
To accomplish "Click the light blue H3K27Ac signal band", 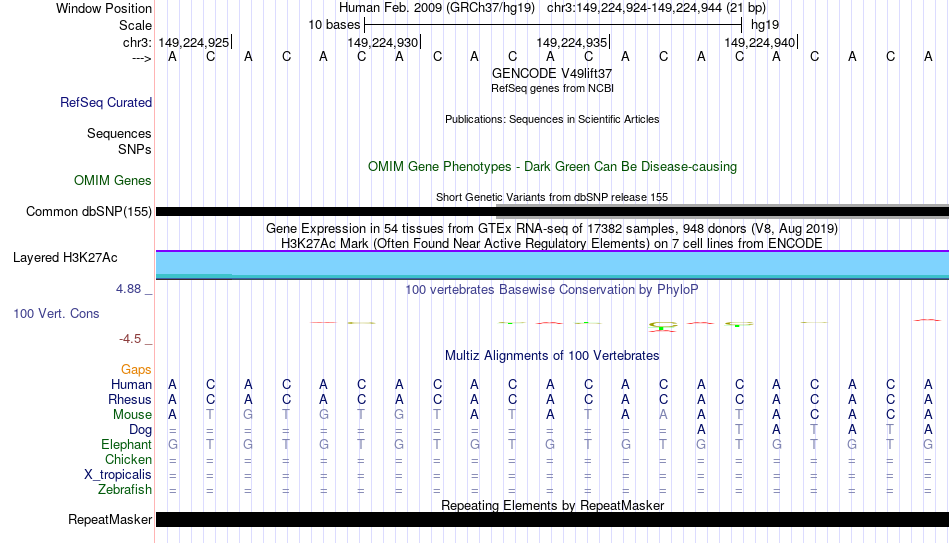I will (552, 264).
